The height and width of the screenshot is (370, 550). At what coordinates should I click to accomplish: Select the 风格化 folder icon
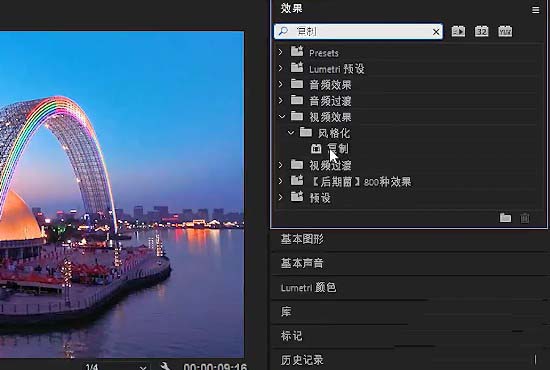[306, 132]
